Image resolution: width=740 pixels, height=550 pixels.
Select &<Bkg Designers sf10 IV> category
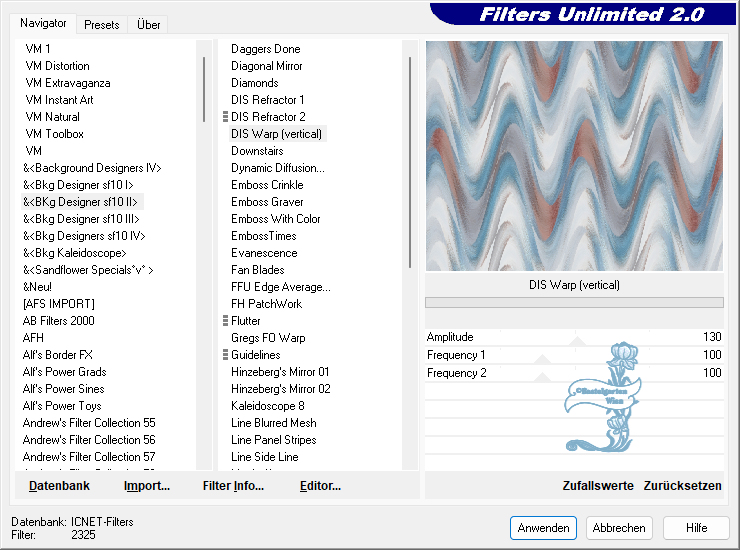click(x=84, y=236)
